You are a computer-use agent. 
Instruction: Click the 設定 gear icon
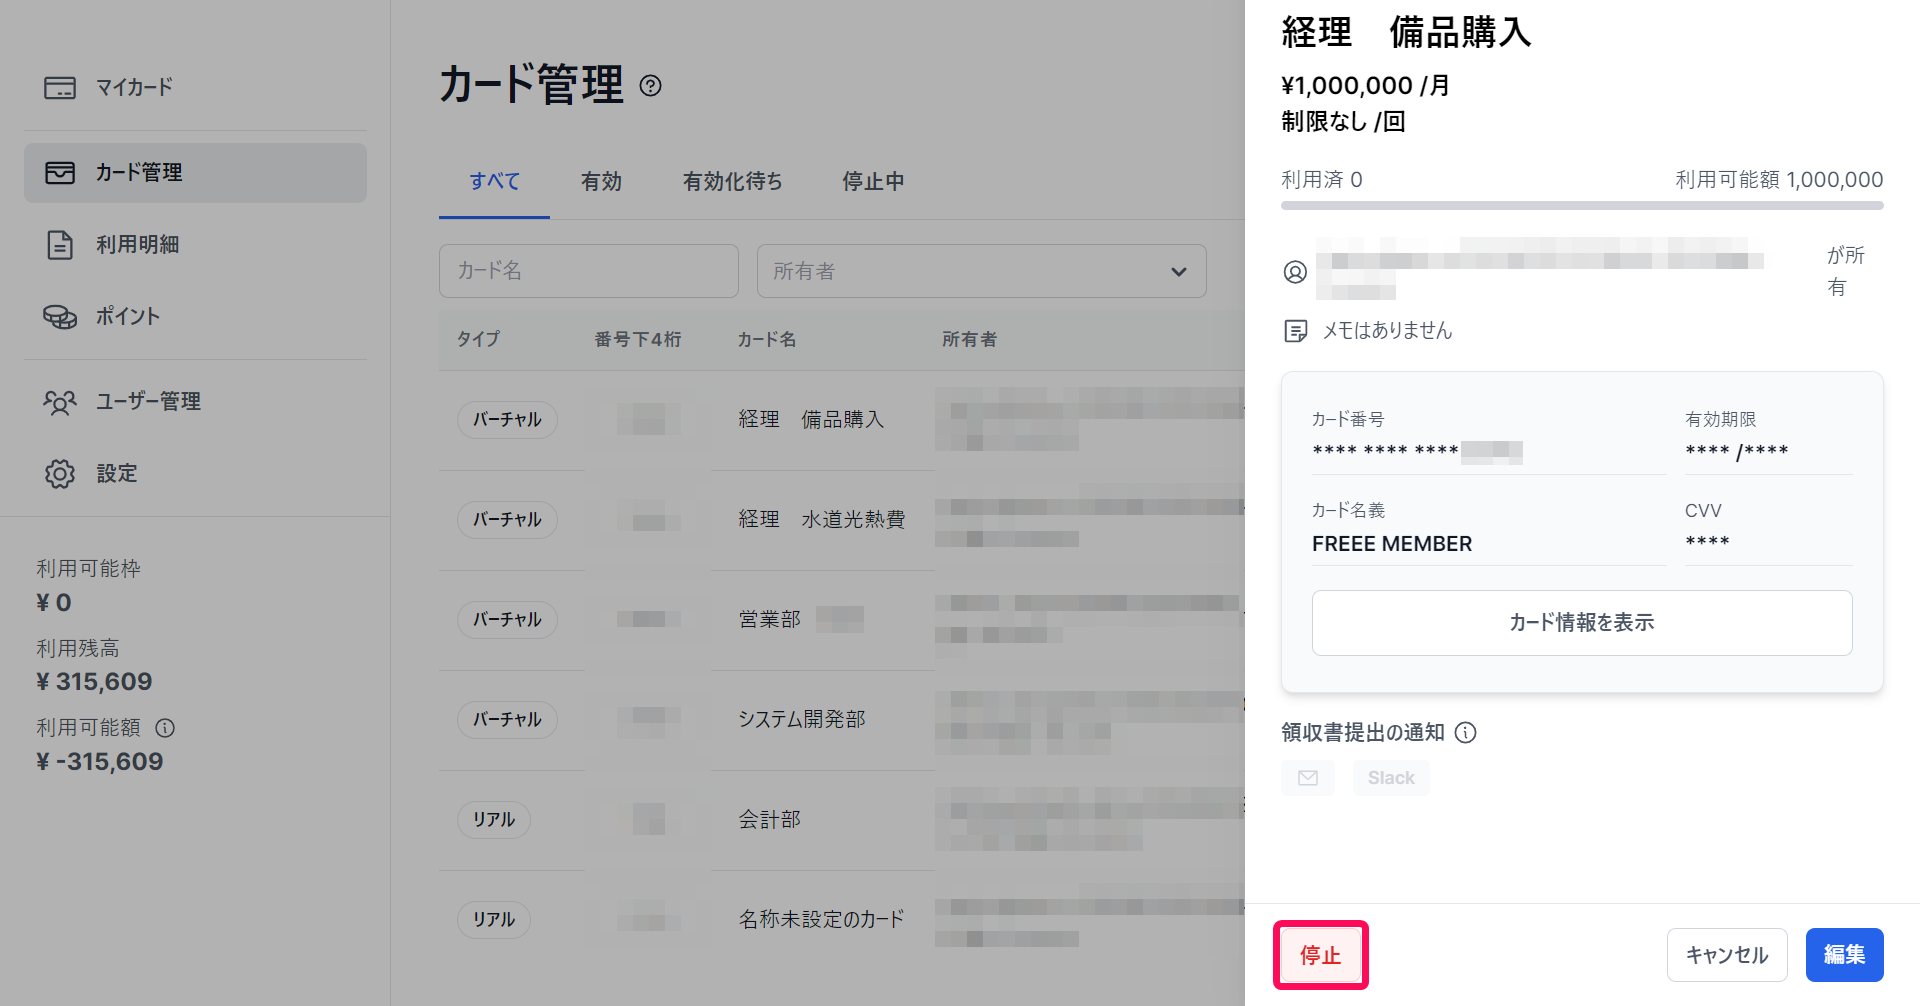point(60,474)
